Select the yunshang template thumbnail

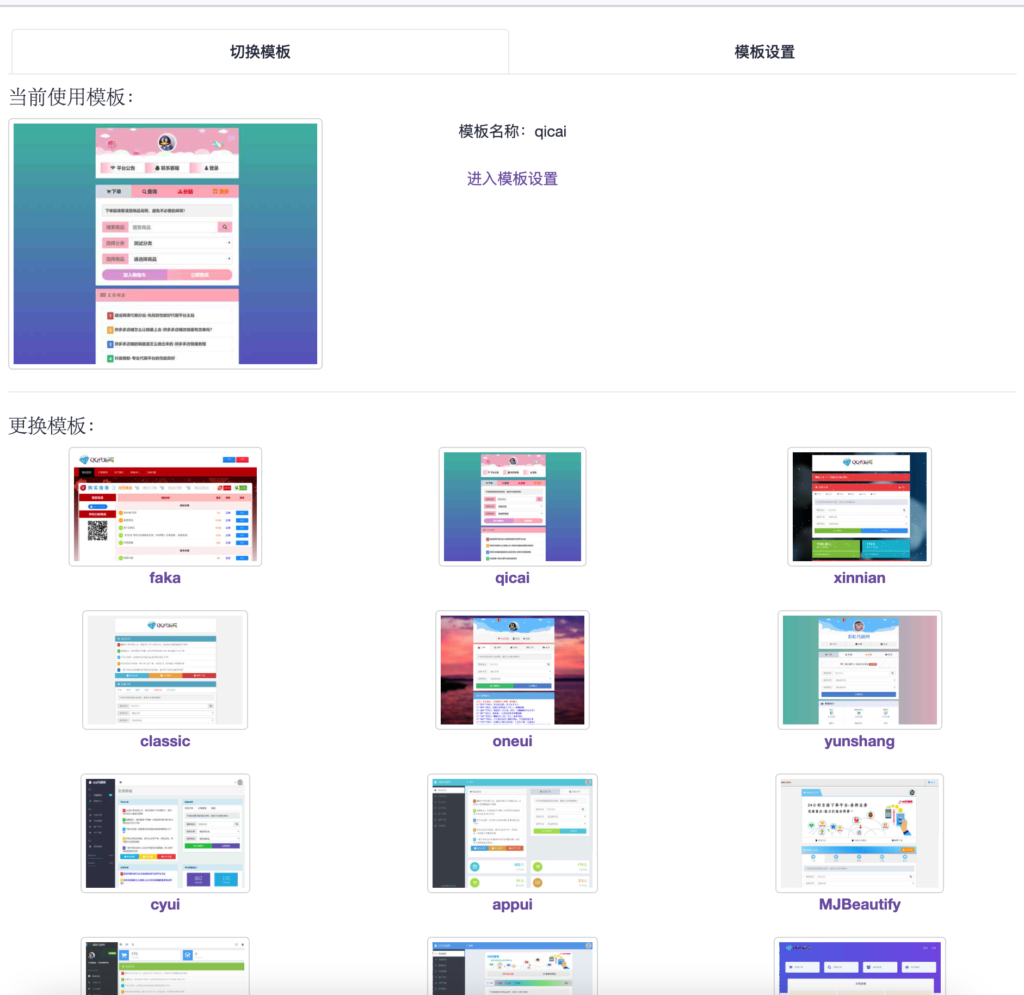859,670
